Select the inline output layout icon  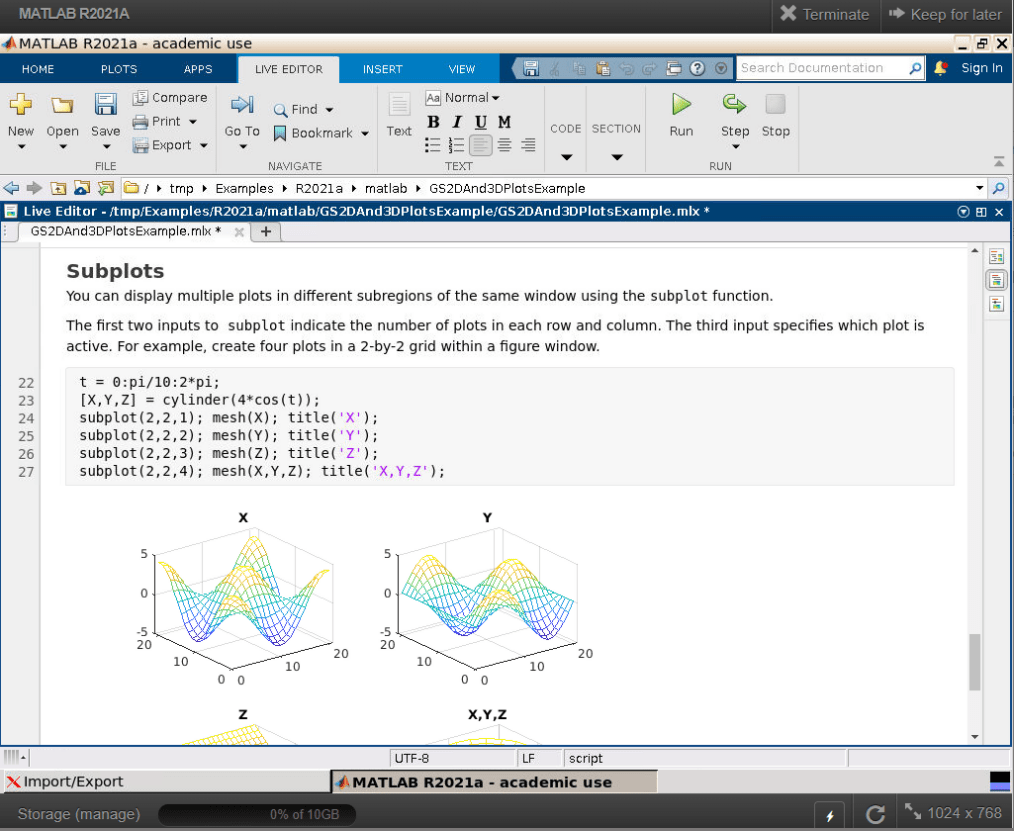coord(994,280)
